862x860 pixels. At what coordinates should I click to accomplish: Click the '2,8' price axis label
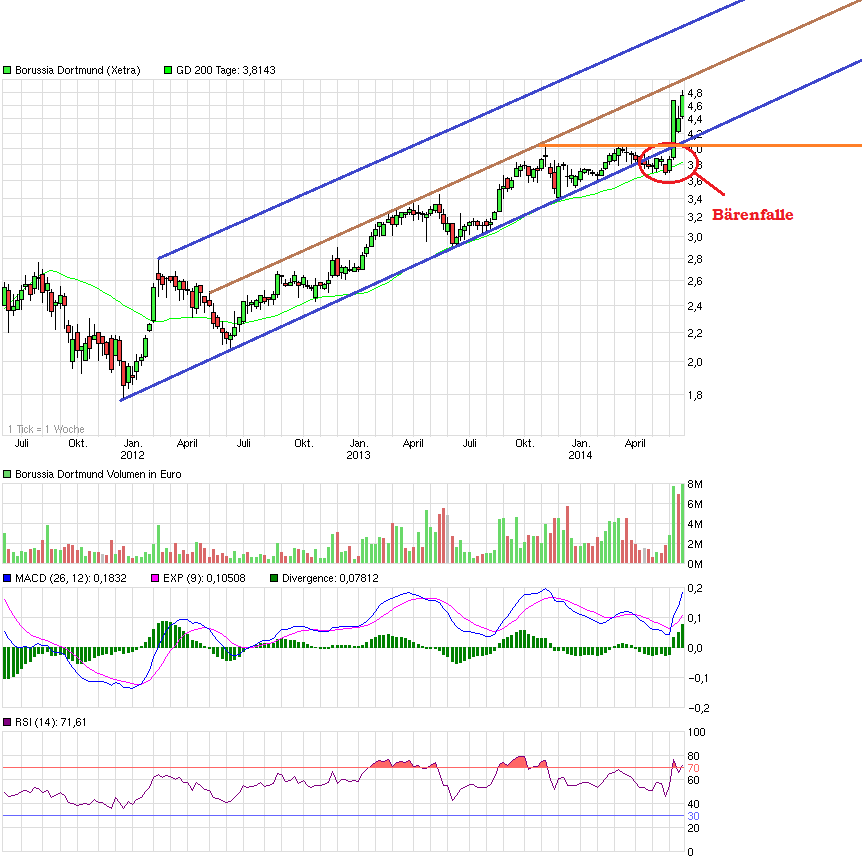(695, 260)
